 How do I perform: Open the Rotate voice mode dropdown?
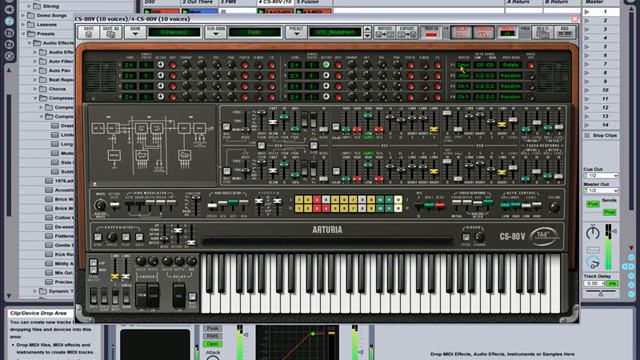tap(510, 65)
